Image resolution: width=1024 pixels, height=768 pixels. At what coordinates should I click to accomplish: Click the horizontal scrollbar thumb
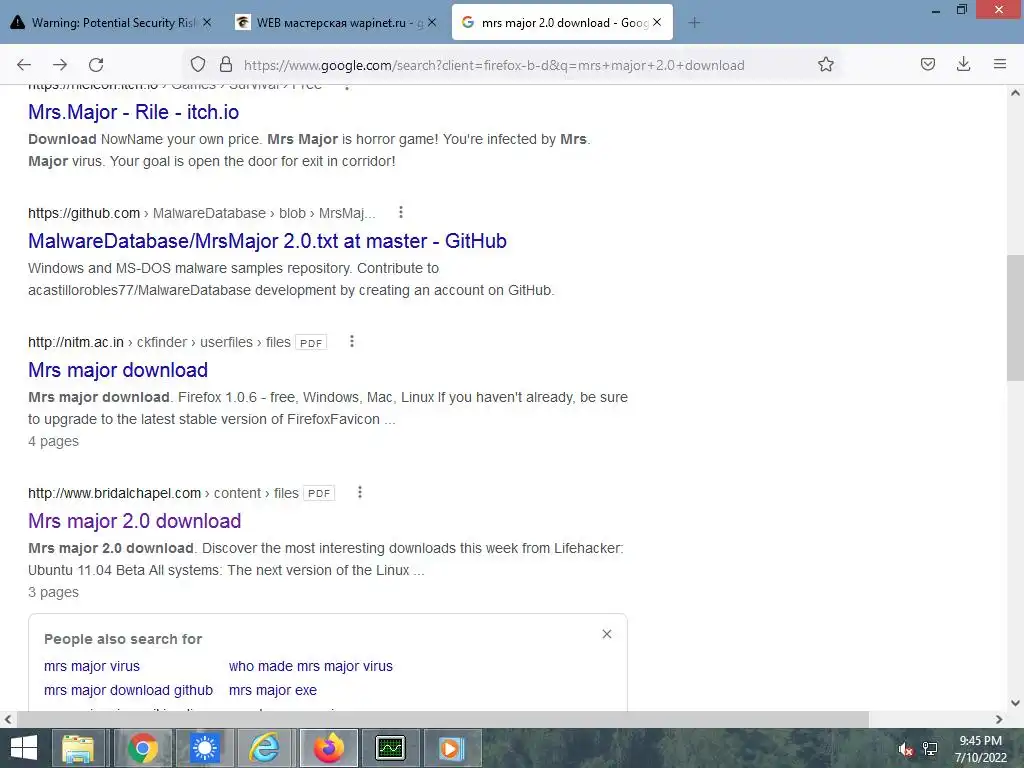click(442, 719)
